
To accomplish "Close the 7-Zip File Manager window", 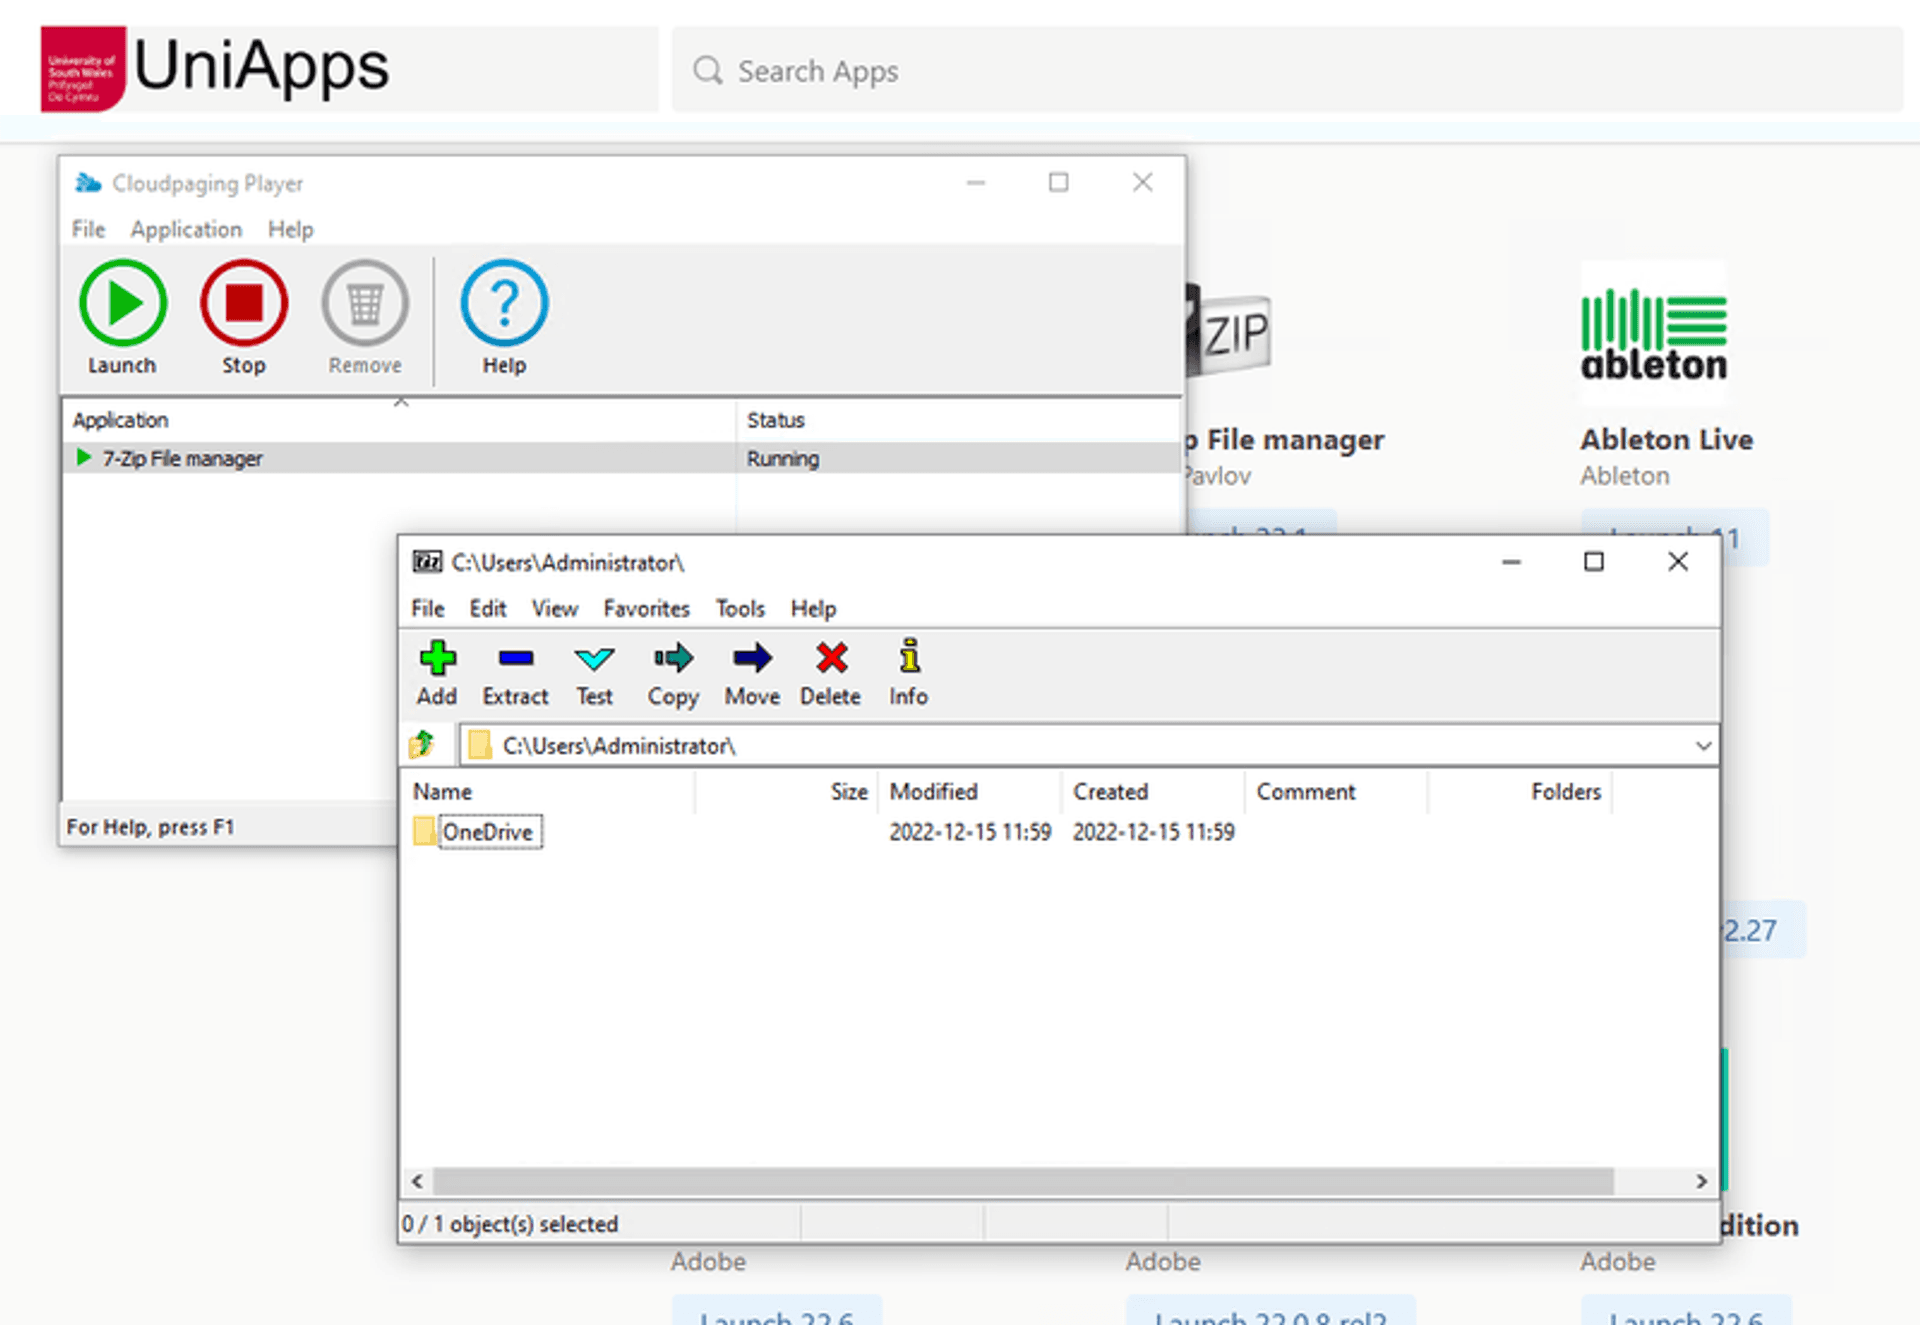I will click(x=1678, y=562).
